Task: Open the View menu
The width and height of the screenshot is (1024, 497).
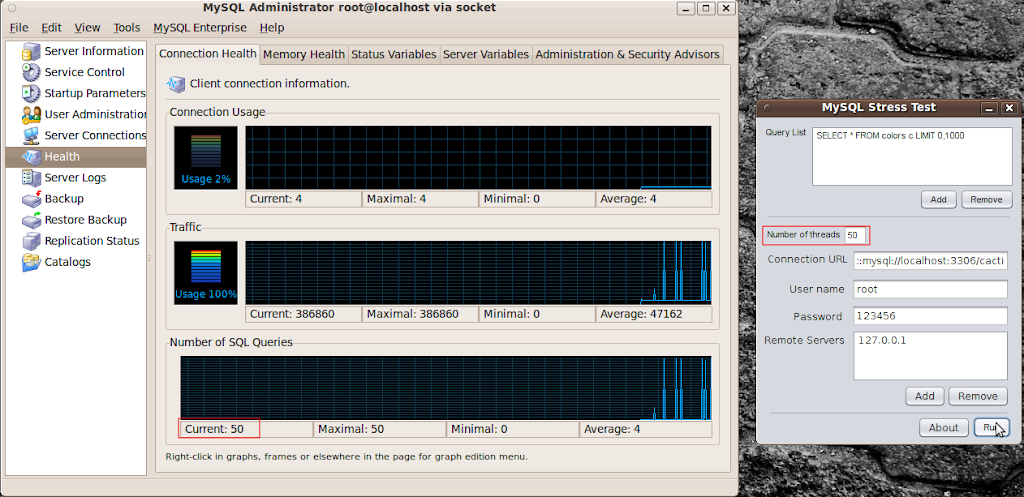Action: pos(88,27)
